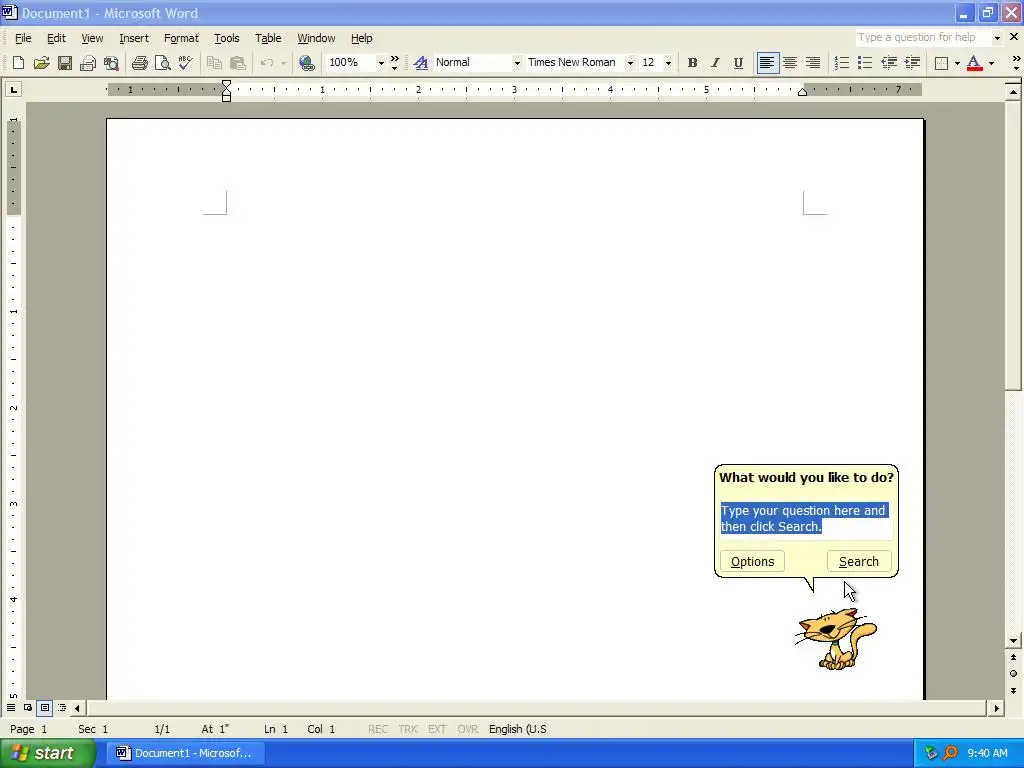
Task: Decrease the paragraph indent
Action: (889, 63)
